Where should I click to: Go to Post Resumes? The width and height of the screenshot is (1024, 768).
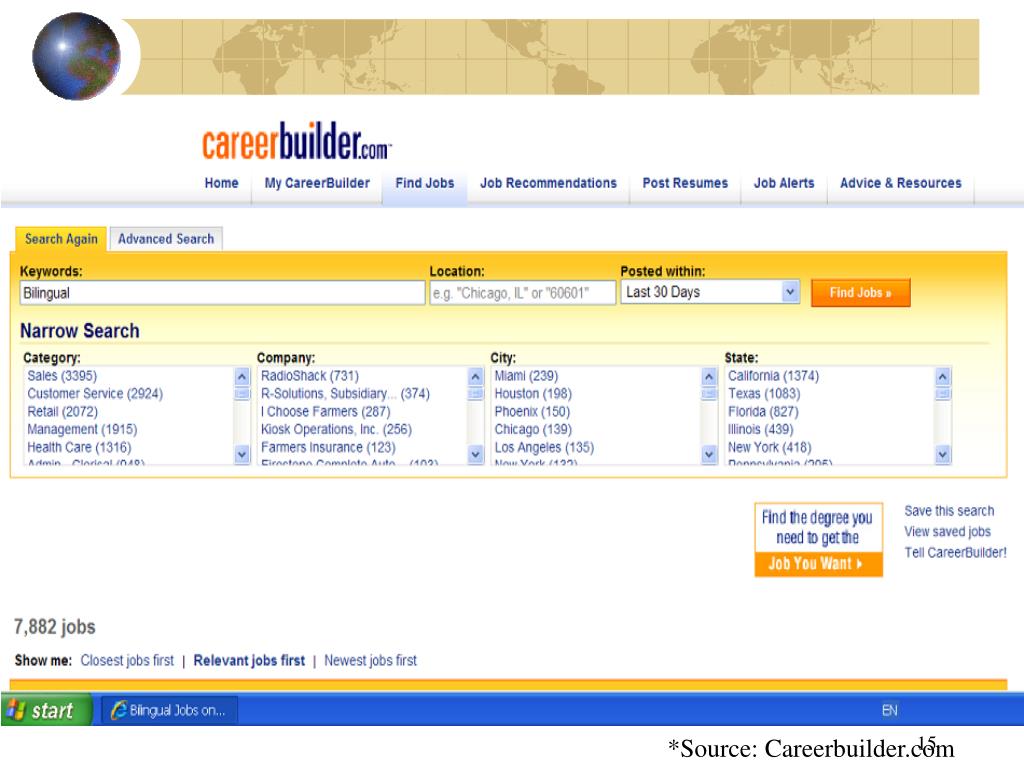685,183
